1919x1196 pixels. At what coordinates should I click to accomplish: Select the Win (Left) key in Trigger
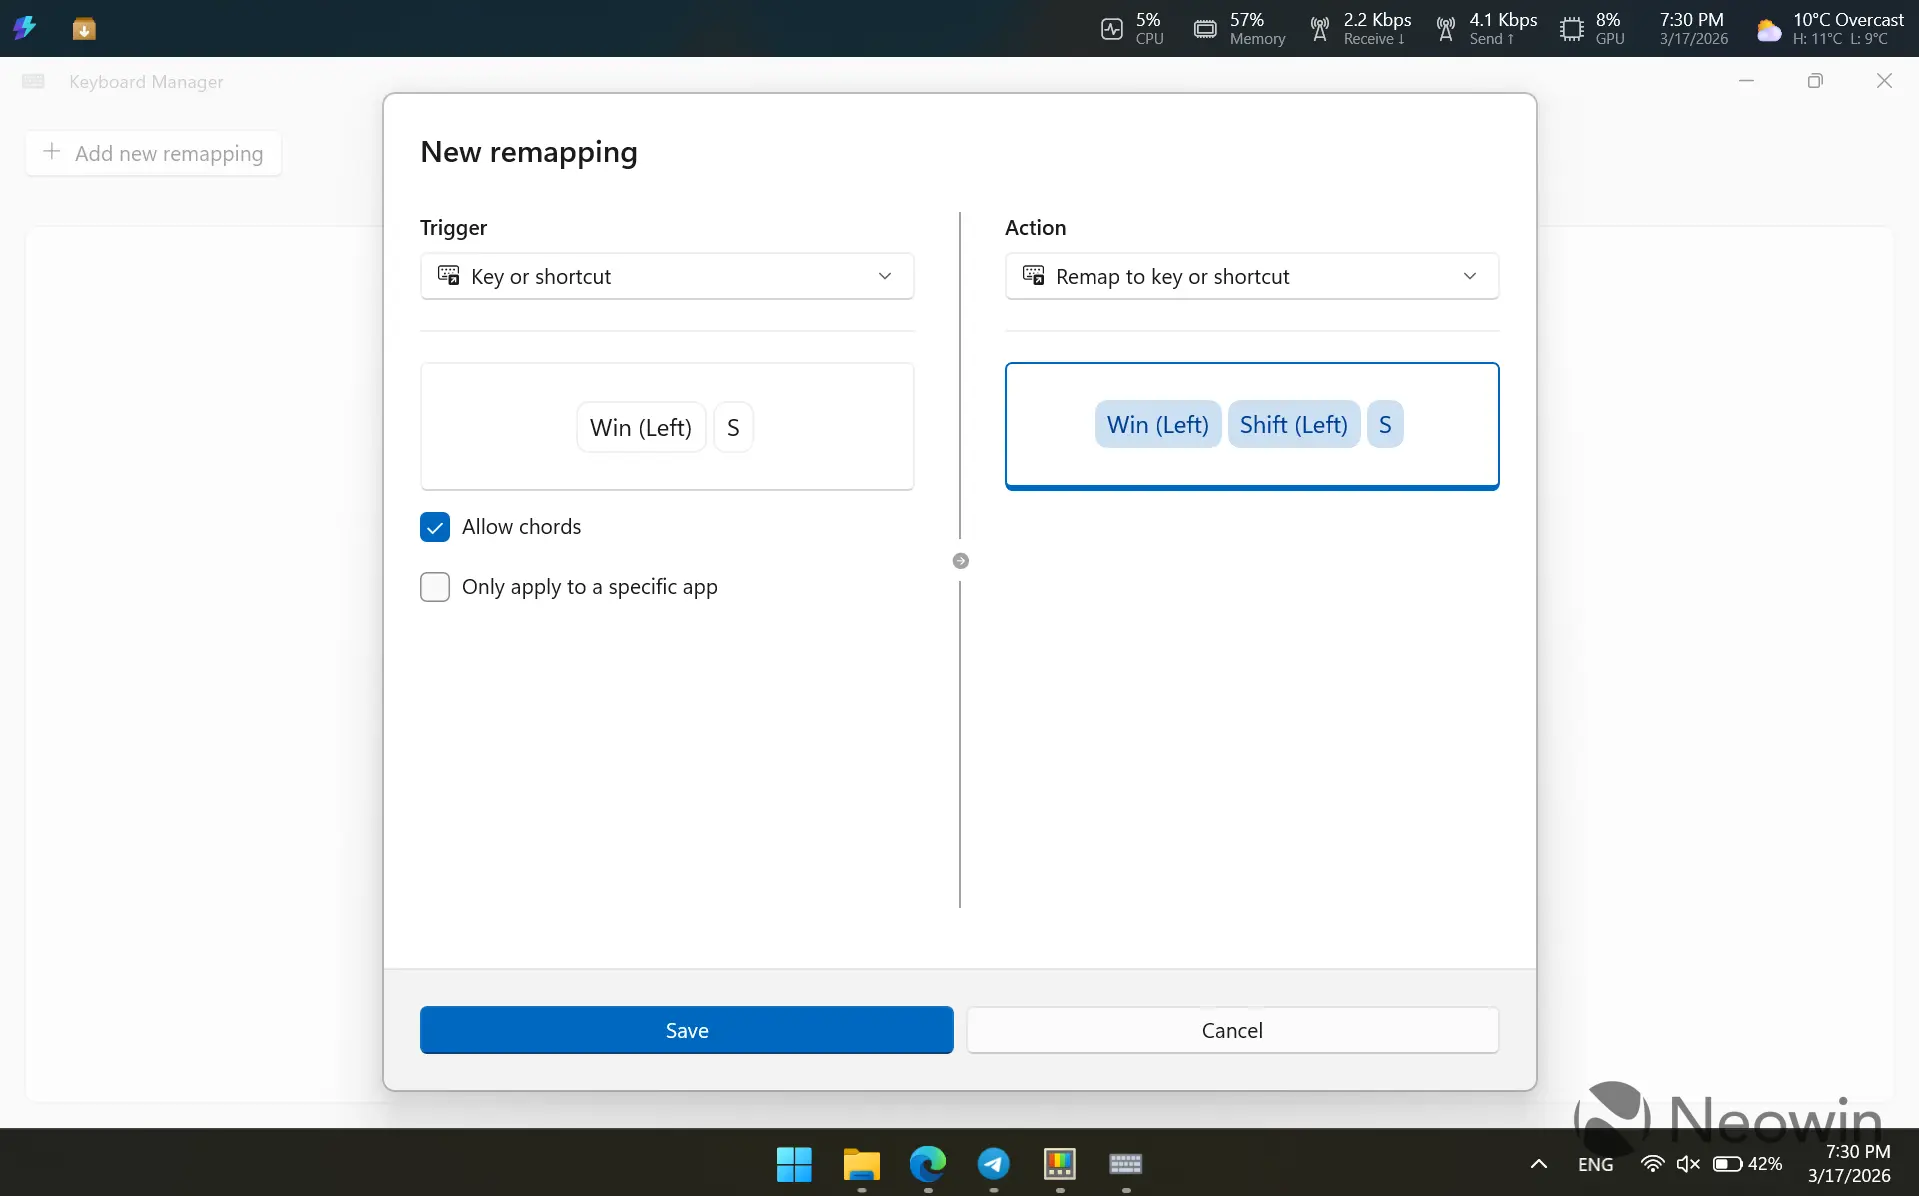tap(641, 427)
